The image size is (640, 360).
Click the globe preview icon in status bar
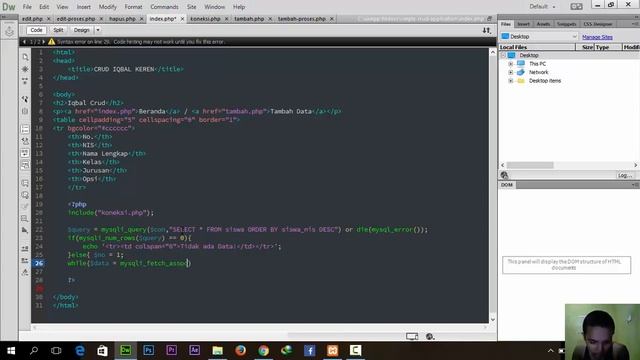(x=430, y=336)
